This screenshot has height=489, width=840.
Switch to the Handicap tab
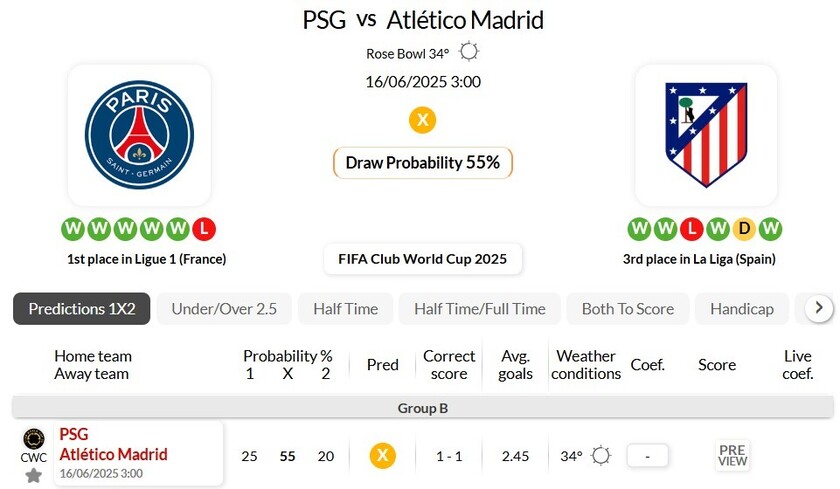[742, 309]
